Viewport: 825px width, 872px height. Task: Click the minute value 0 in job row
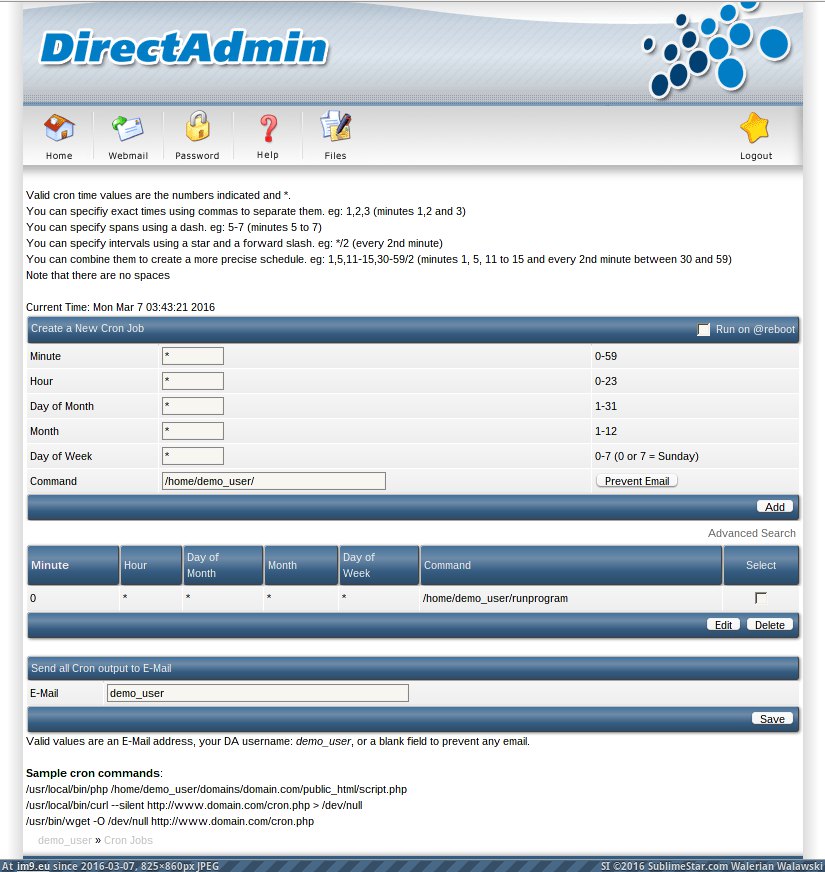(x=33, y=598)
